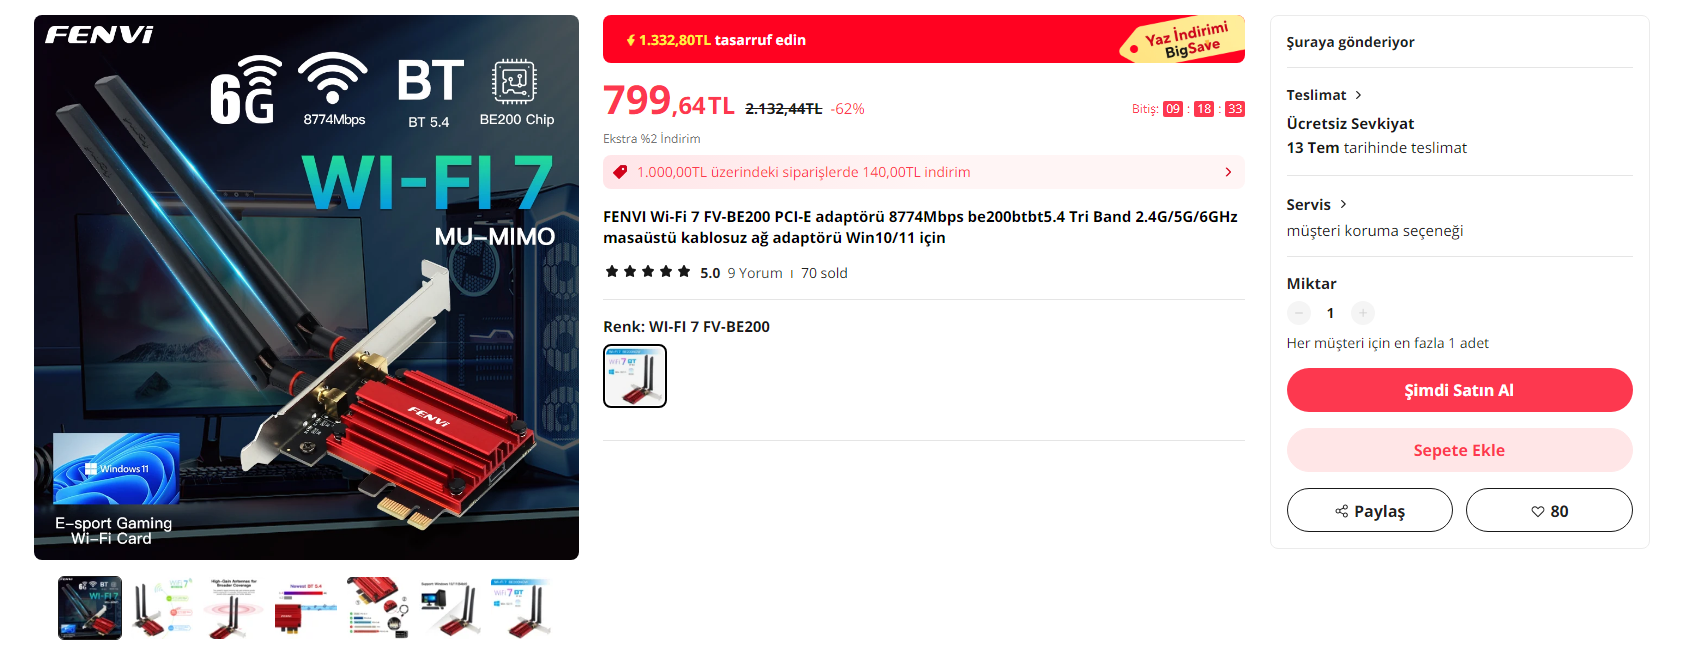This screenshot has height=656, width=1686.
Task: Select the first product gallery thumbnail
Action: (x=90, y=608)
